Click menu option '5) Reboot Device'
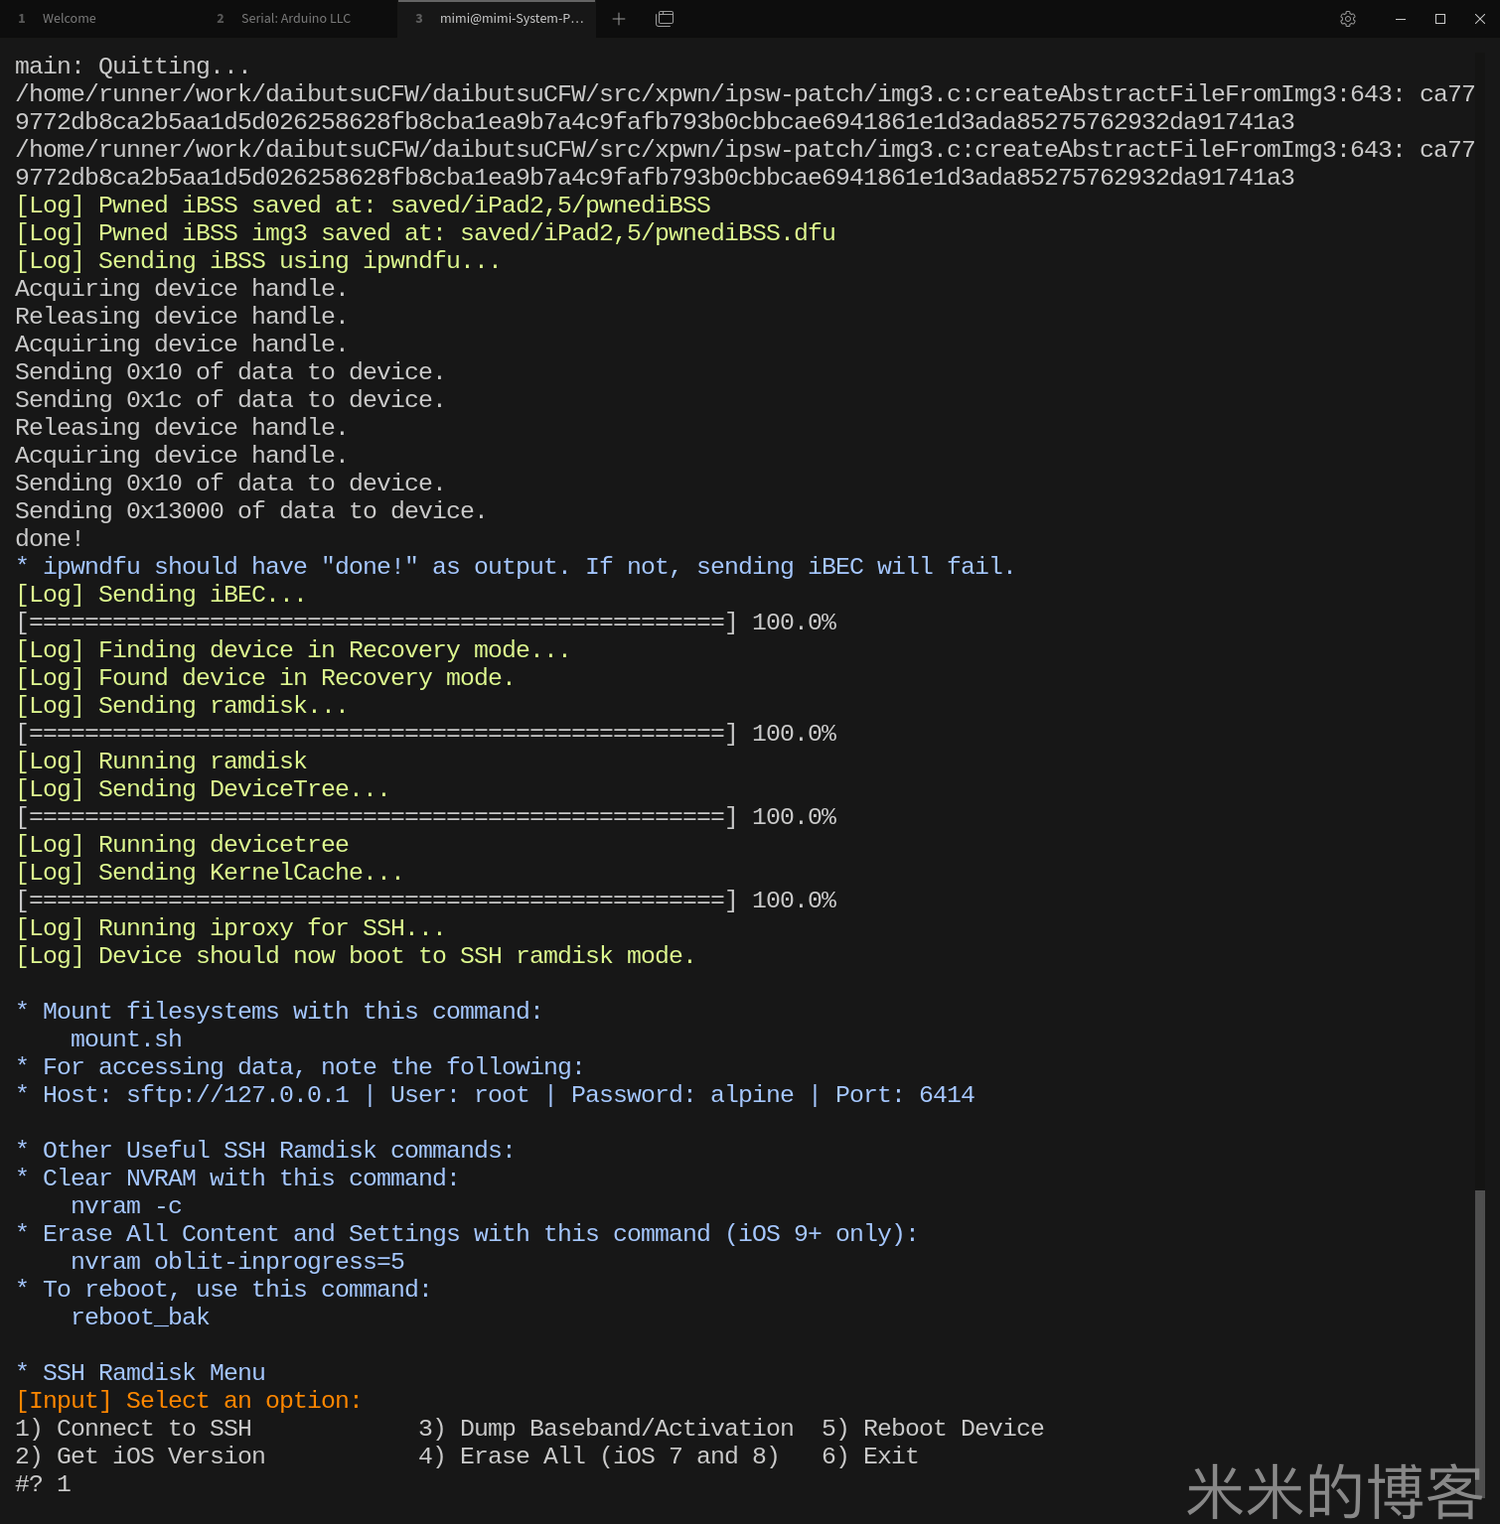The width and height of the screenshot is (1500, 1524). tap(932, 1428)
